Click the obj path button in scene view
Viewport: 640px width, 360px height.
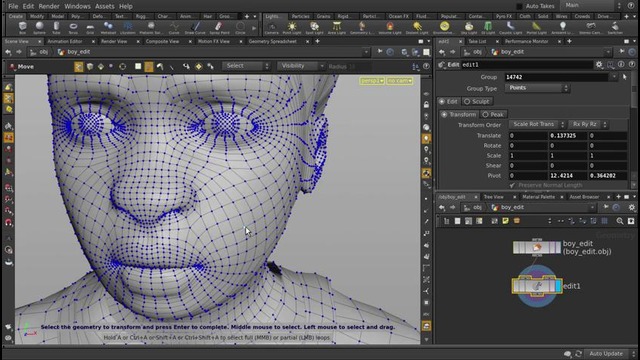coord(39,52)
